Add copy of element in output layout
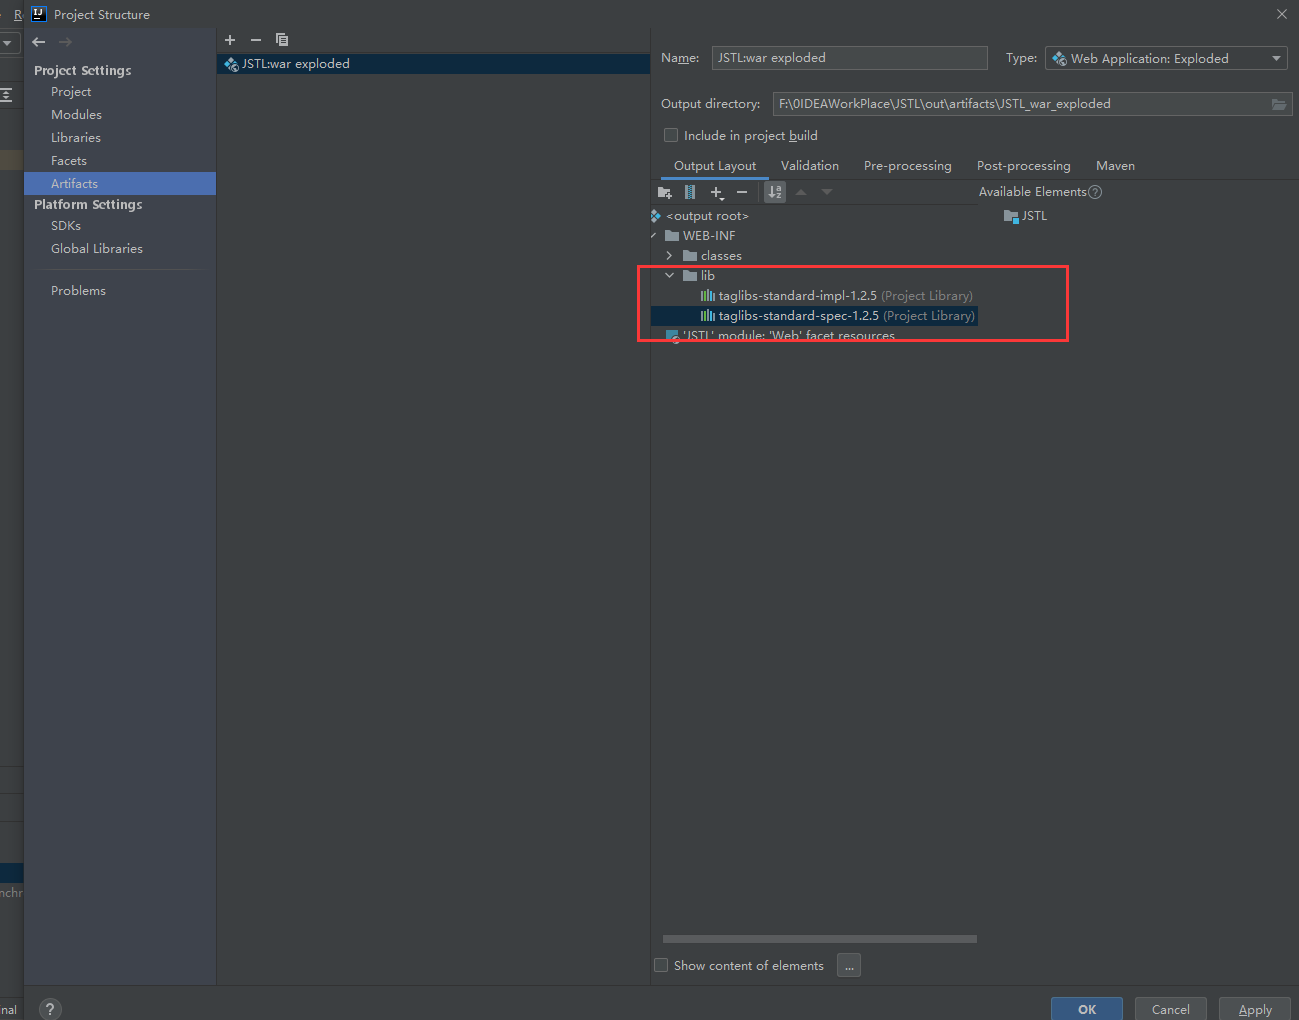Screen dimensions: 1299x1020 point(717,192)
